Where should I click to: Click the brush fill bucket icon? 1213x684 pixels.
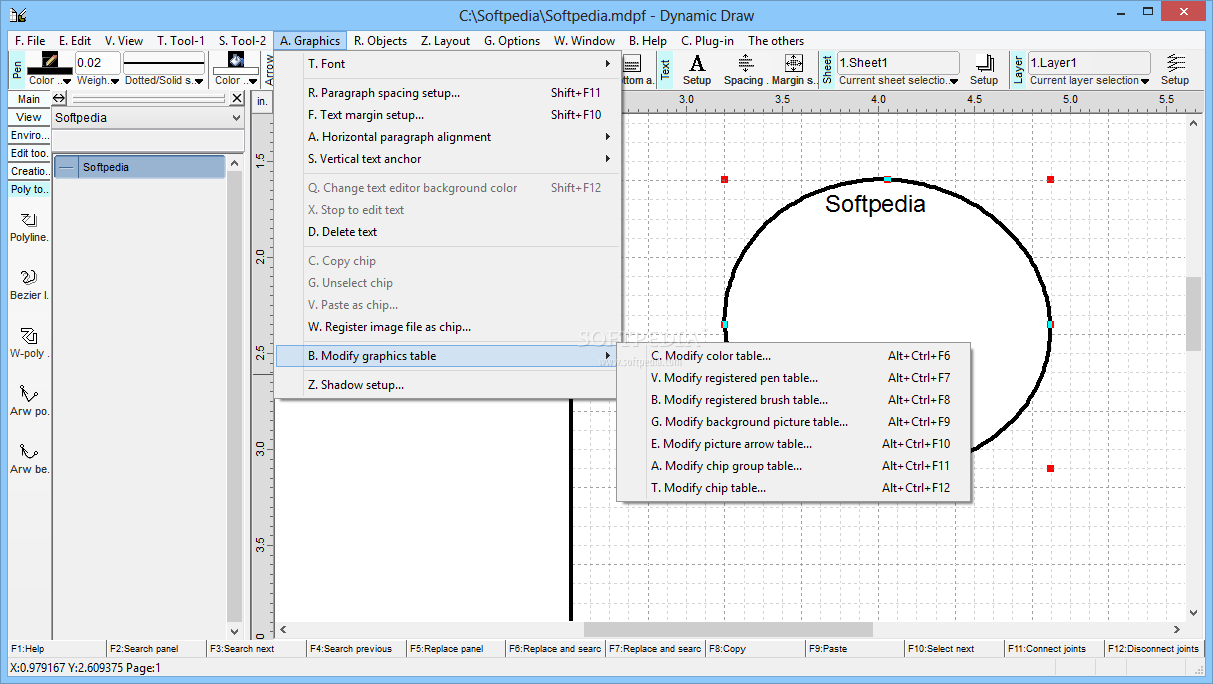[236, 59]
